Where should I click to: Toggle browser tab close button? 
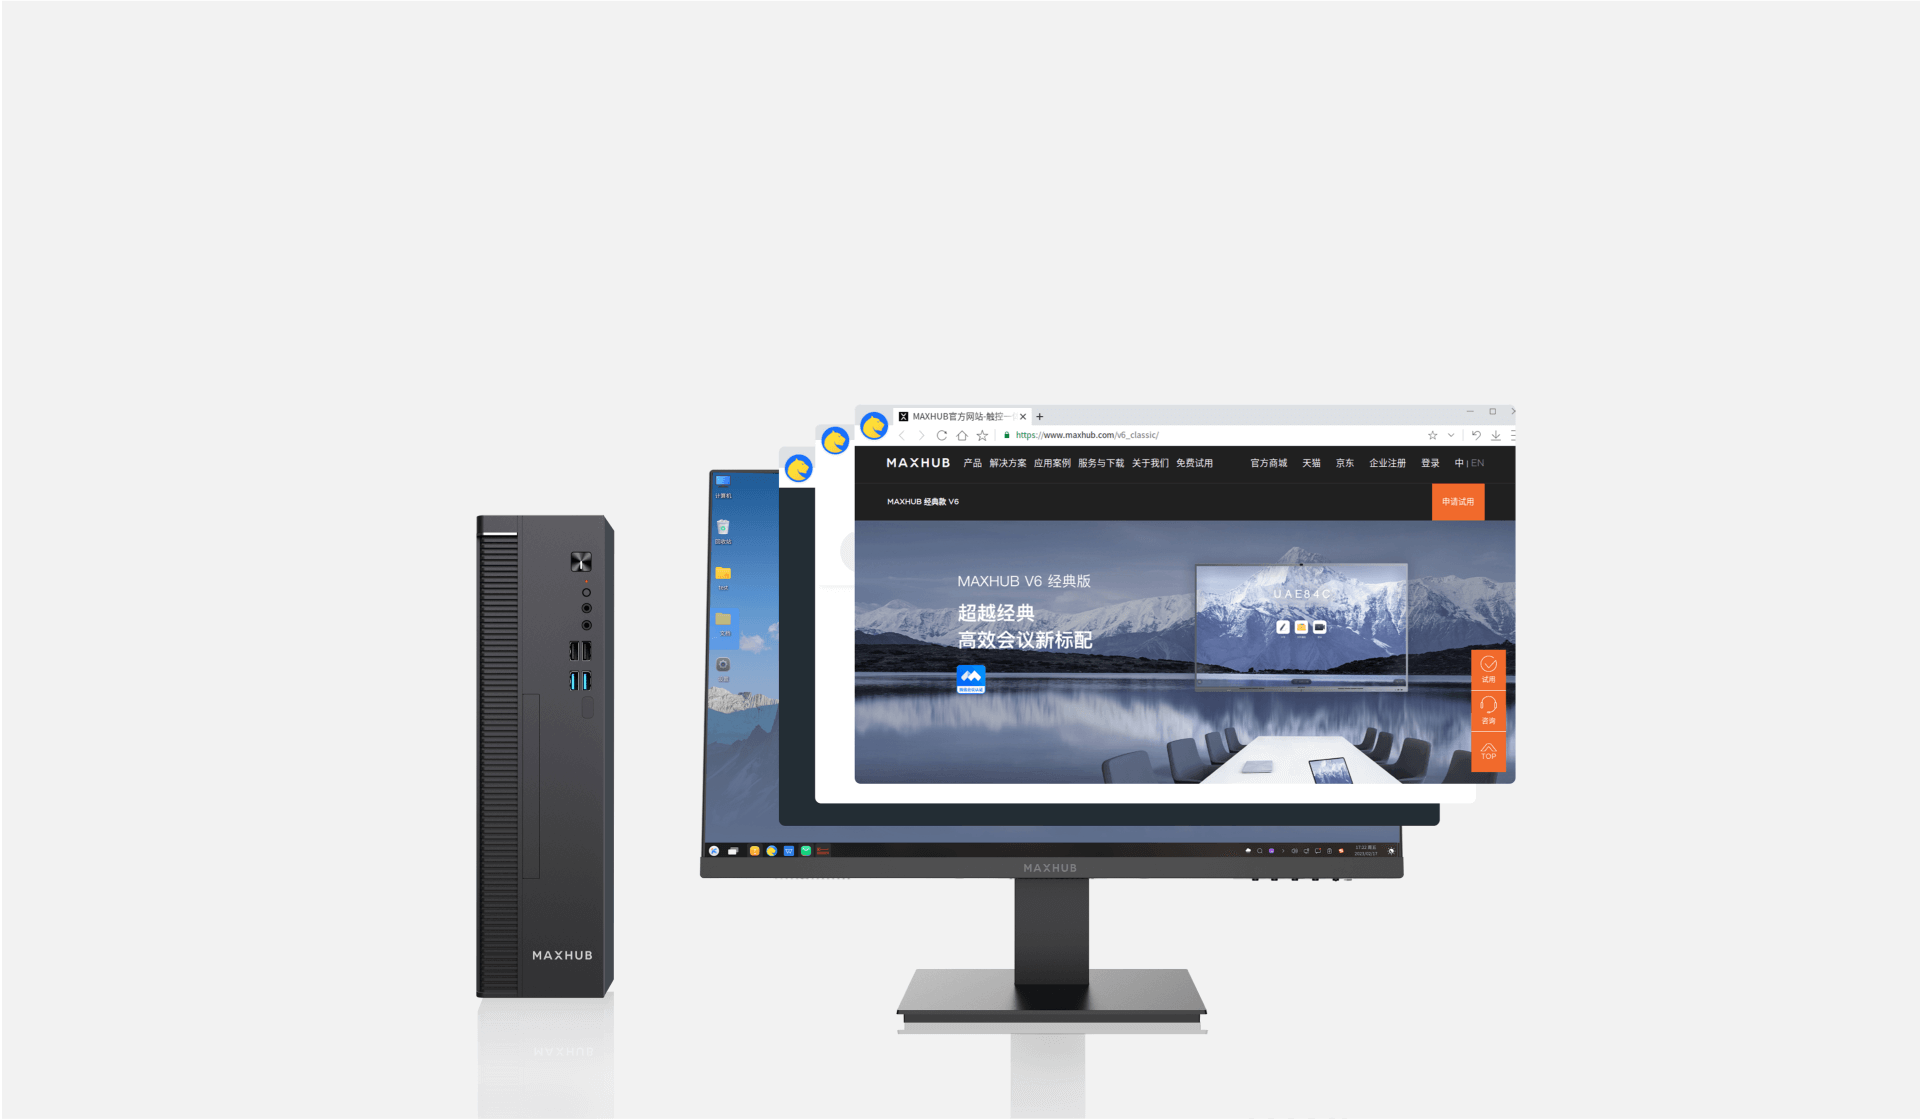click(x=1024, y=416)
